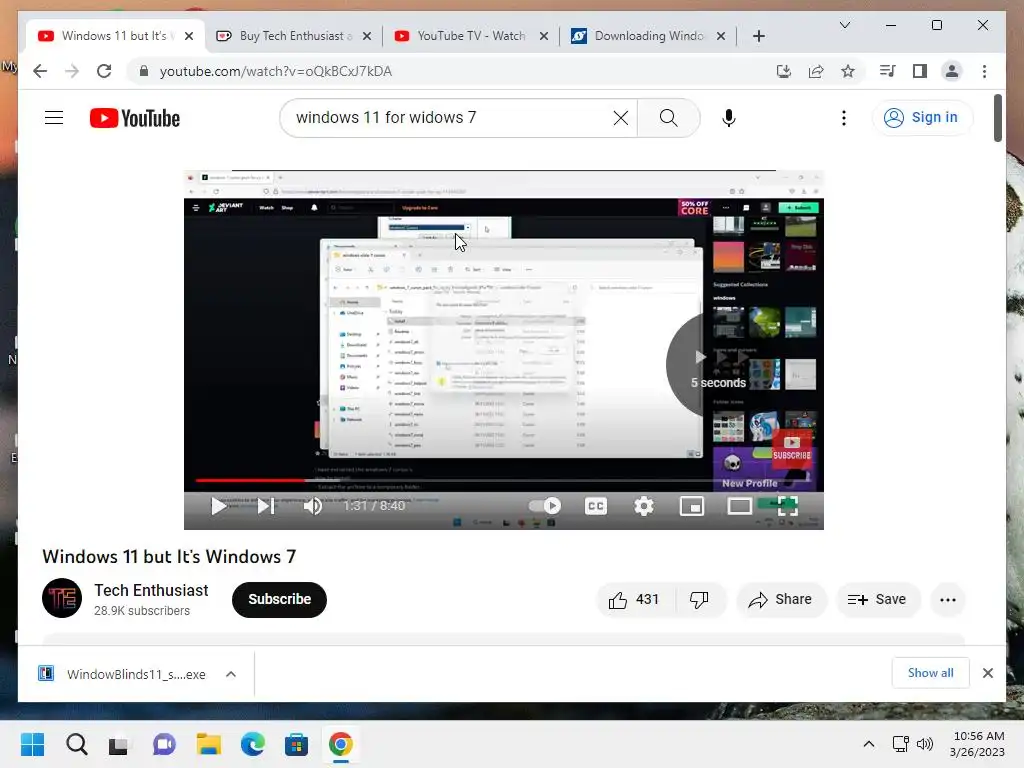Expand WindowBlinds download options arrow

231,674
